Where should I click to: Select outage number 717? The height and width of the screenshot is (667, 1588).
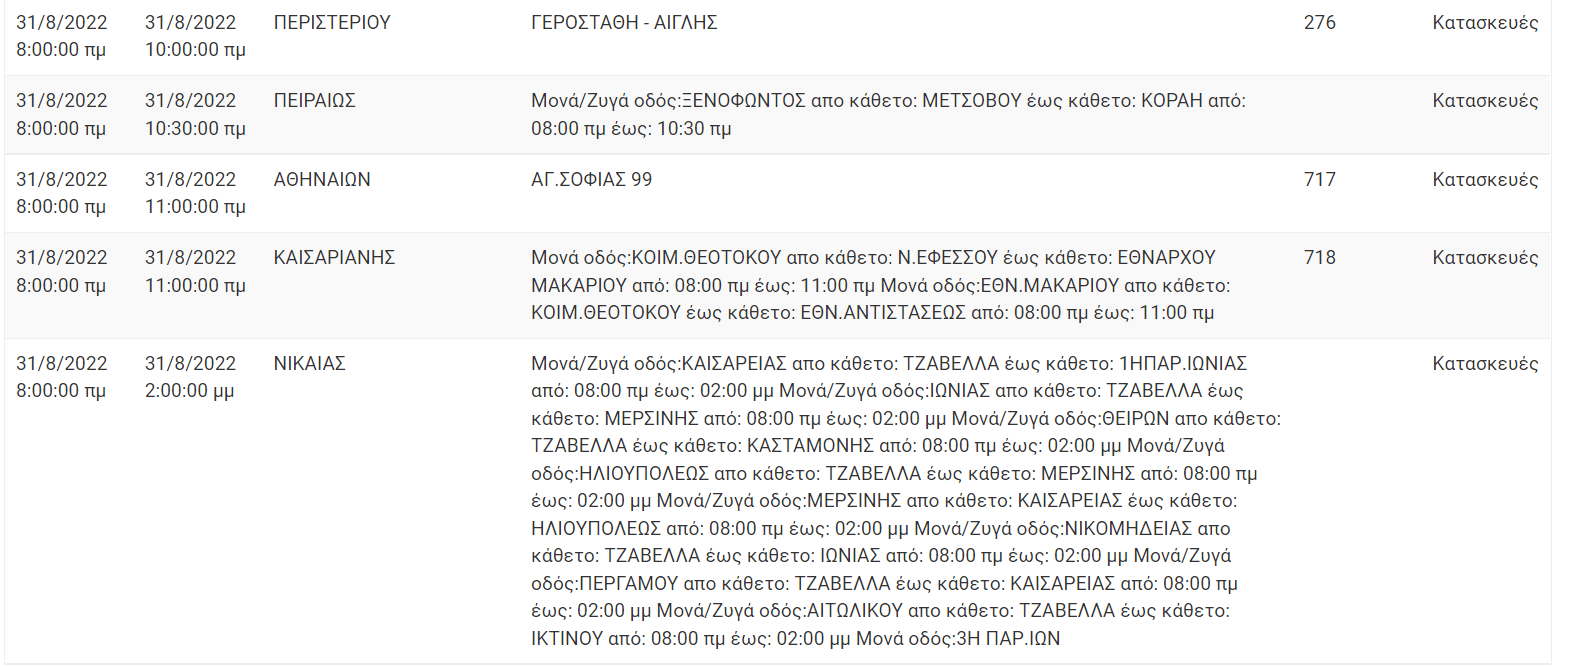point(1319,180)
